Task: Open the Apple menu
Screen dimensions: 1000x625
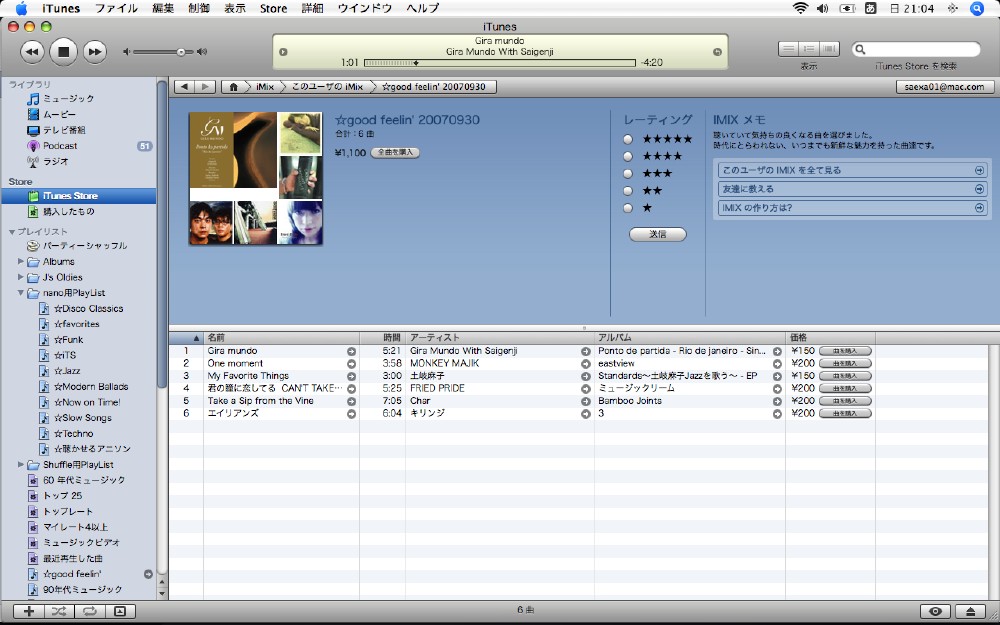Action: 21,8
